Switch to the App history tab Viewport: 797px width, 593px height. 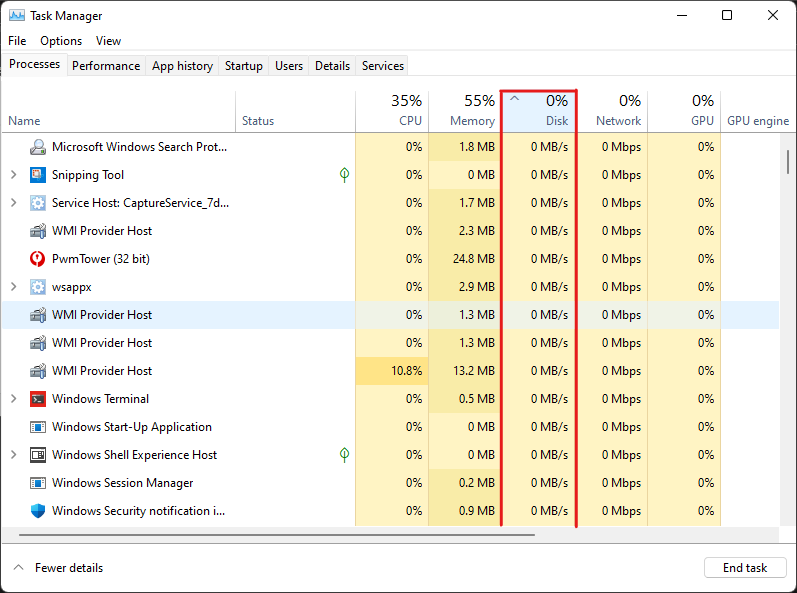click(x=182, y=66)
